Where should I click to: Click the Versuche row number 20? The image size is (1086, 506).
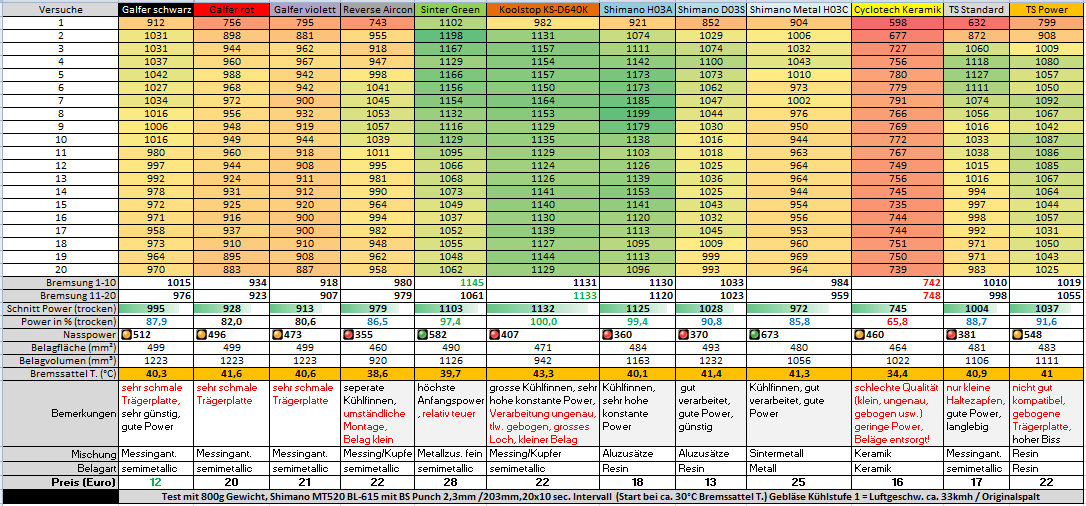(x=60, y=269)
